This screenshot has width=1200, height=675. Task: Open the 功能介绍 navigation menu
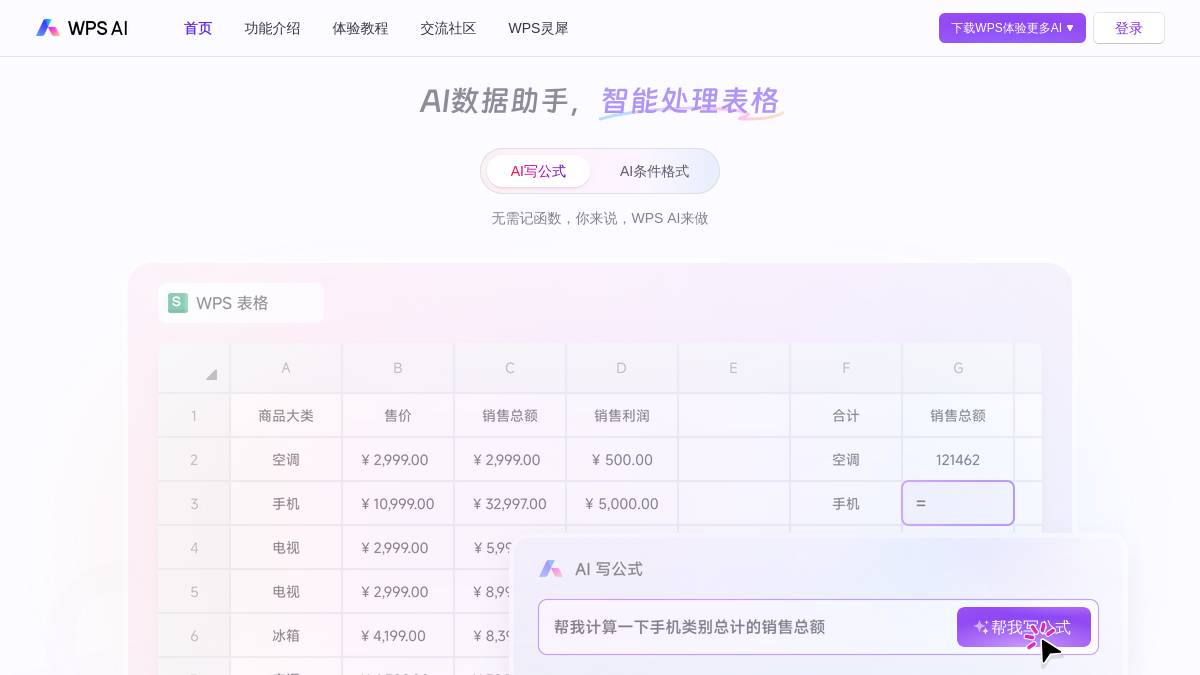(271, 28)
